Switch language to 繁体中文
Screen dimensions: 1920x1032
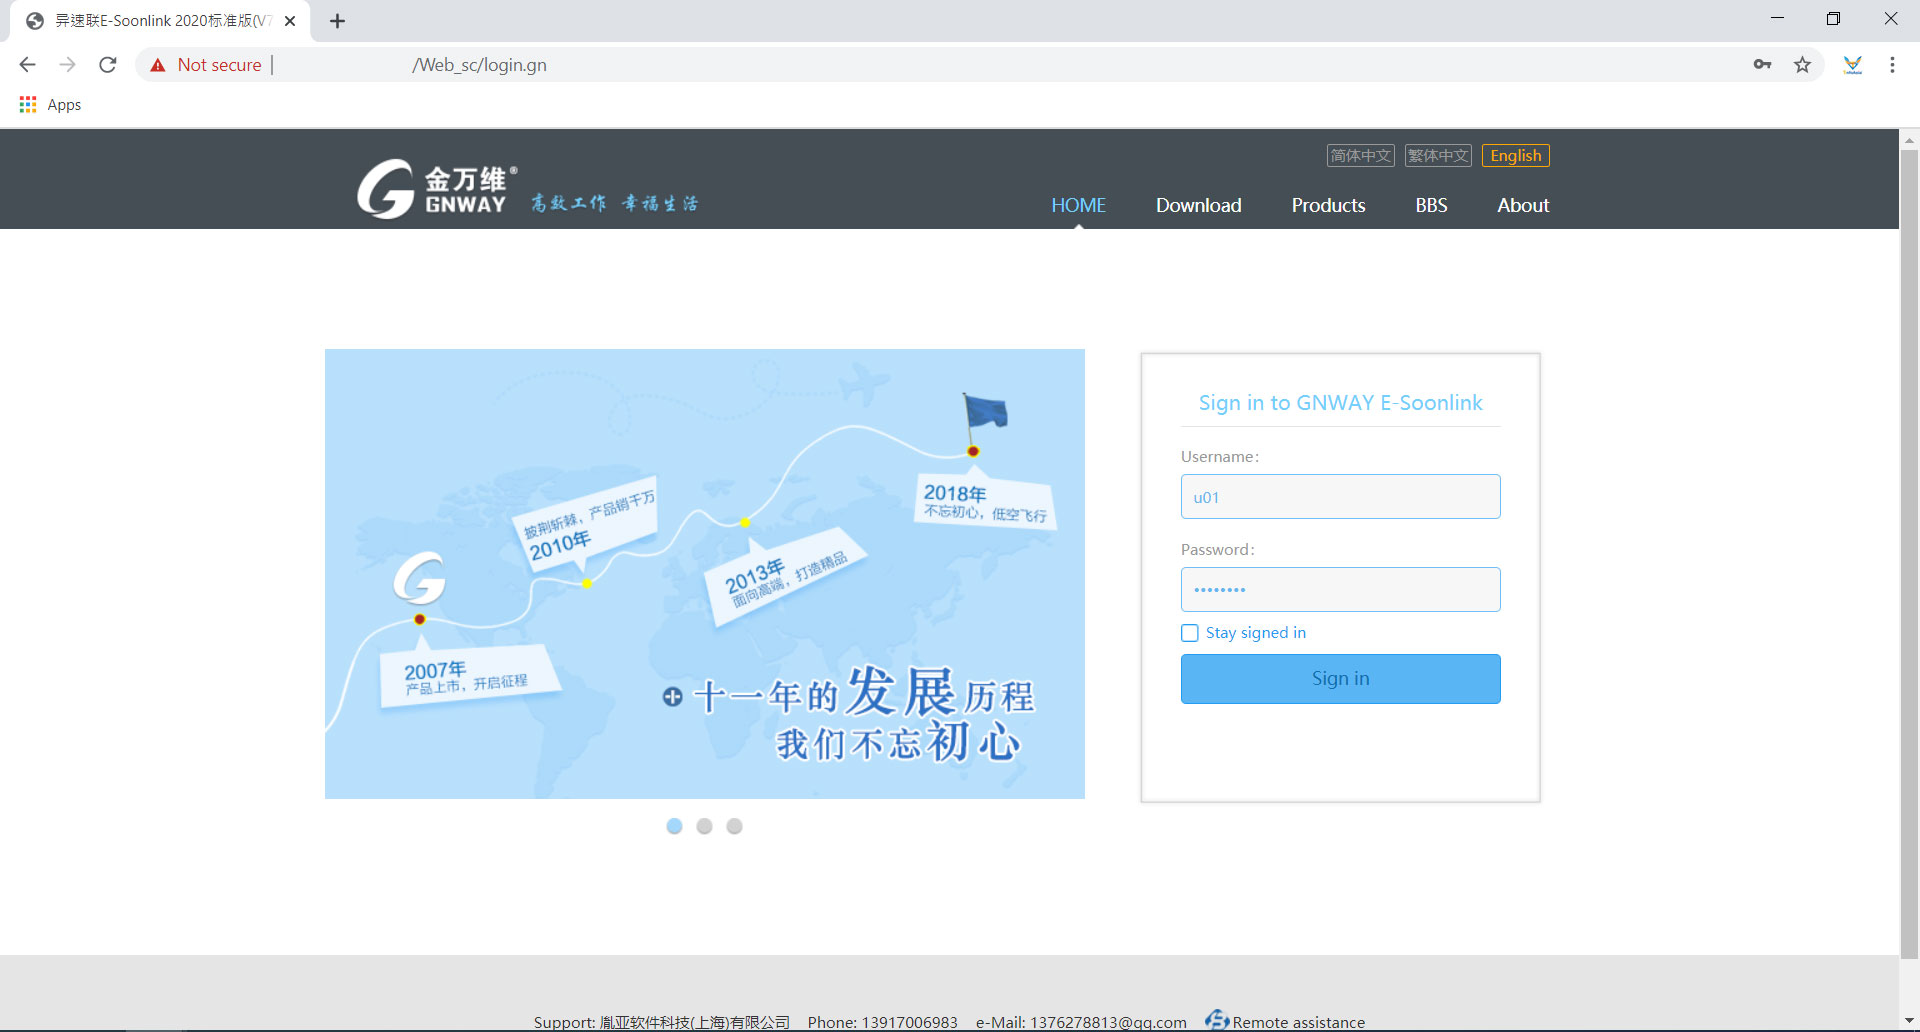tap(1438, 155)
